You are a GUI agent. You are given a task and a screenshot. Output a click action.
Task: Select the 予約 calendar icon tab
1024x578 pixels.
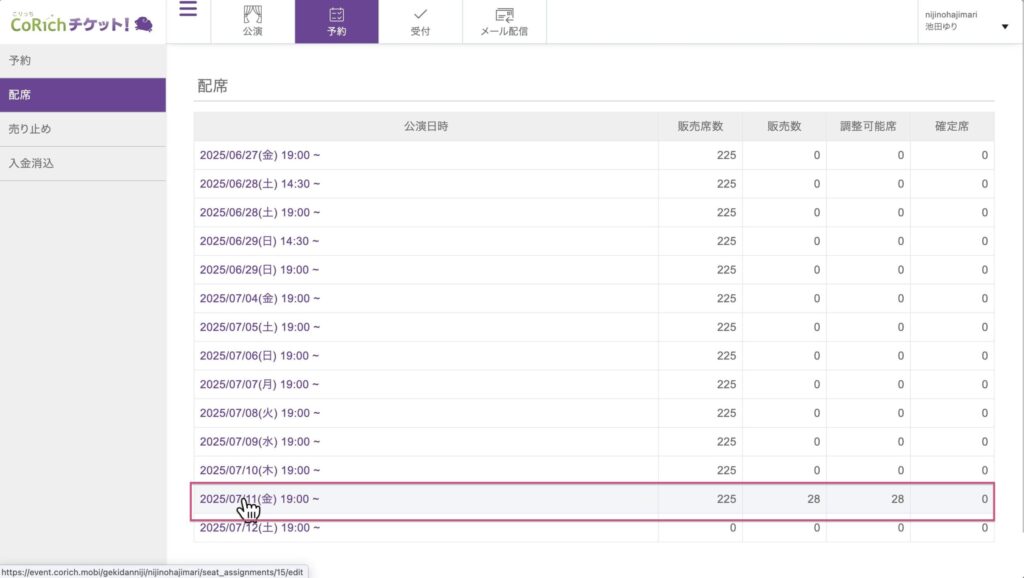click(x=336, y=15)
